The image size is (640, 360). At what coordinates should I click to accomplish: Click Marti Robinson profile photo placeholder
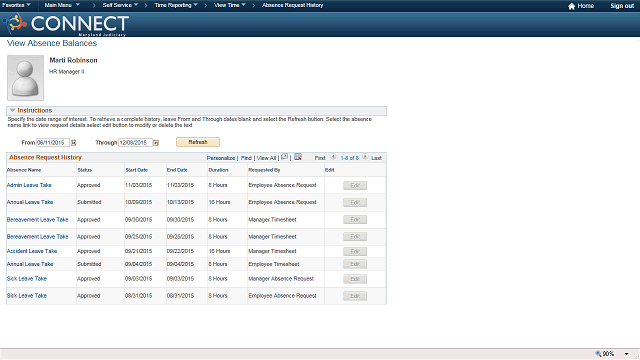coord(25,78)
